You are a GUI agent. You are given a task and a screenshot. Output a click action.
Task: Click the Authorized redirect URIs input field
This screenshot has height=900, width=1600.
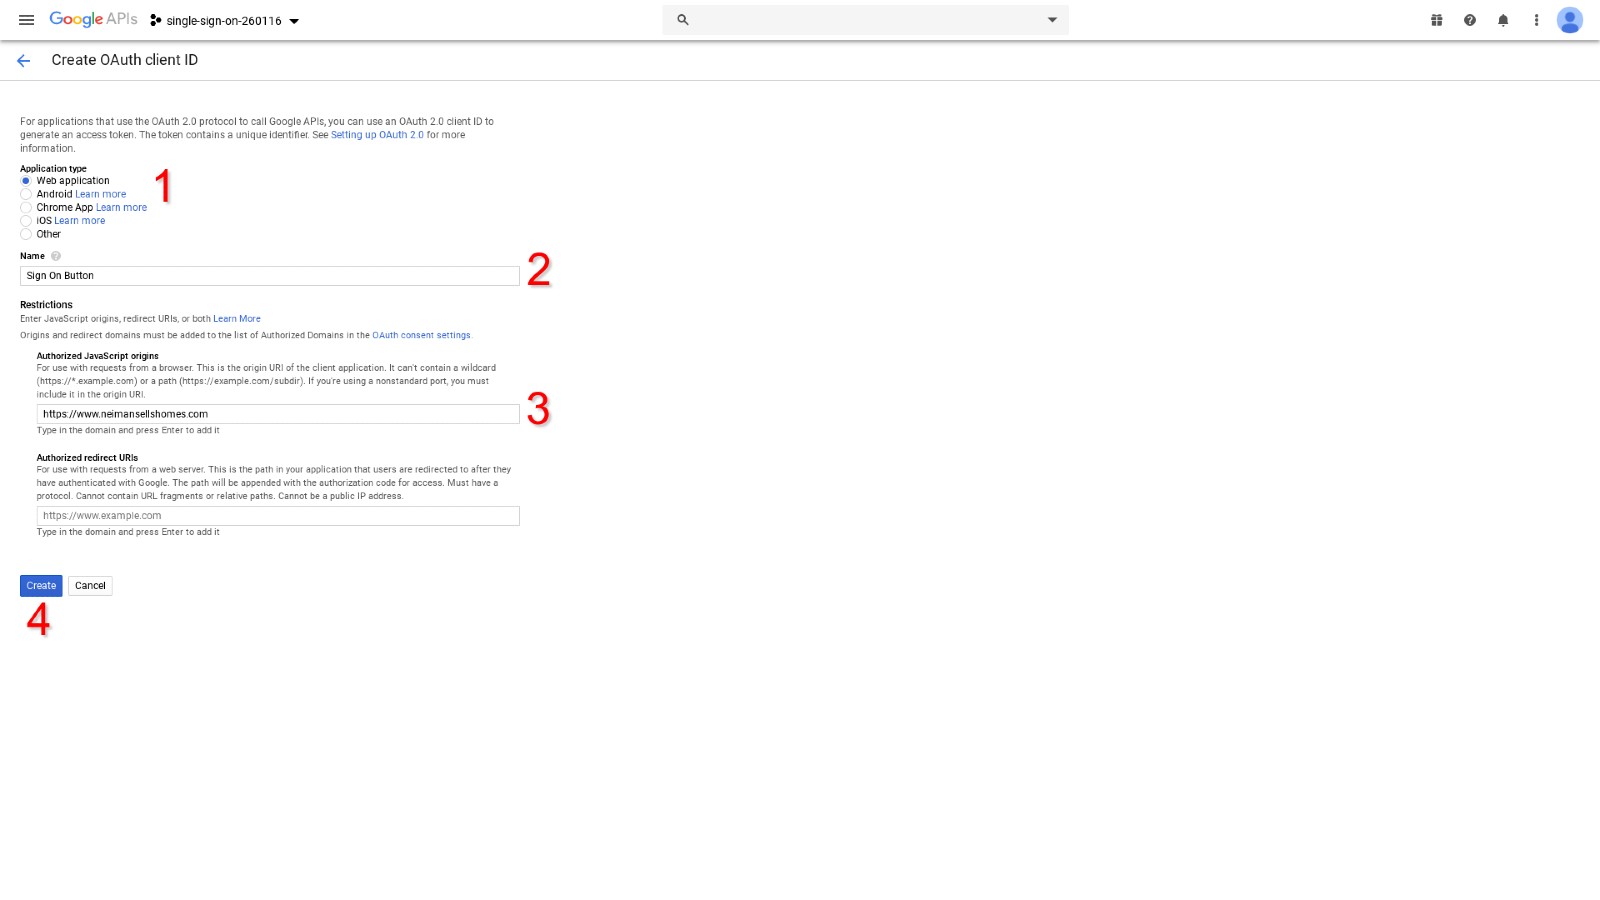[x=277, y=515]
